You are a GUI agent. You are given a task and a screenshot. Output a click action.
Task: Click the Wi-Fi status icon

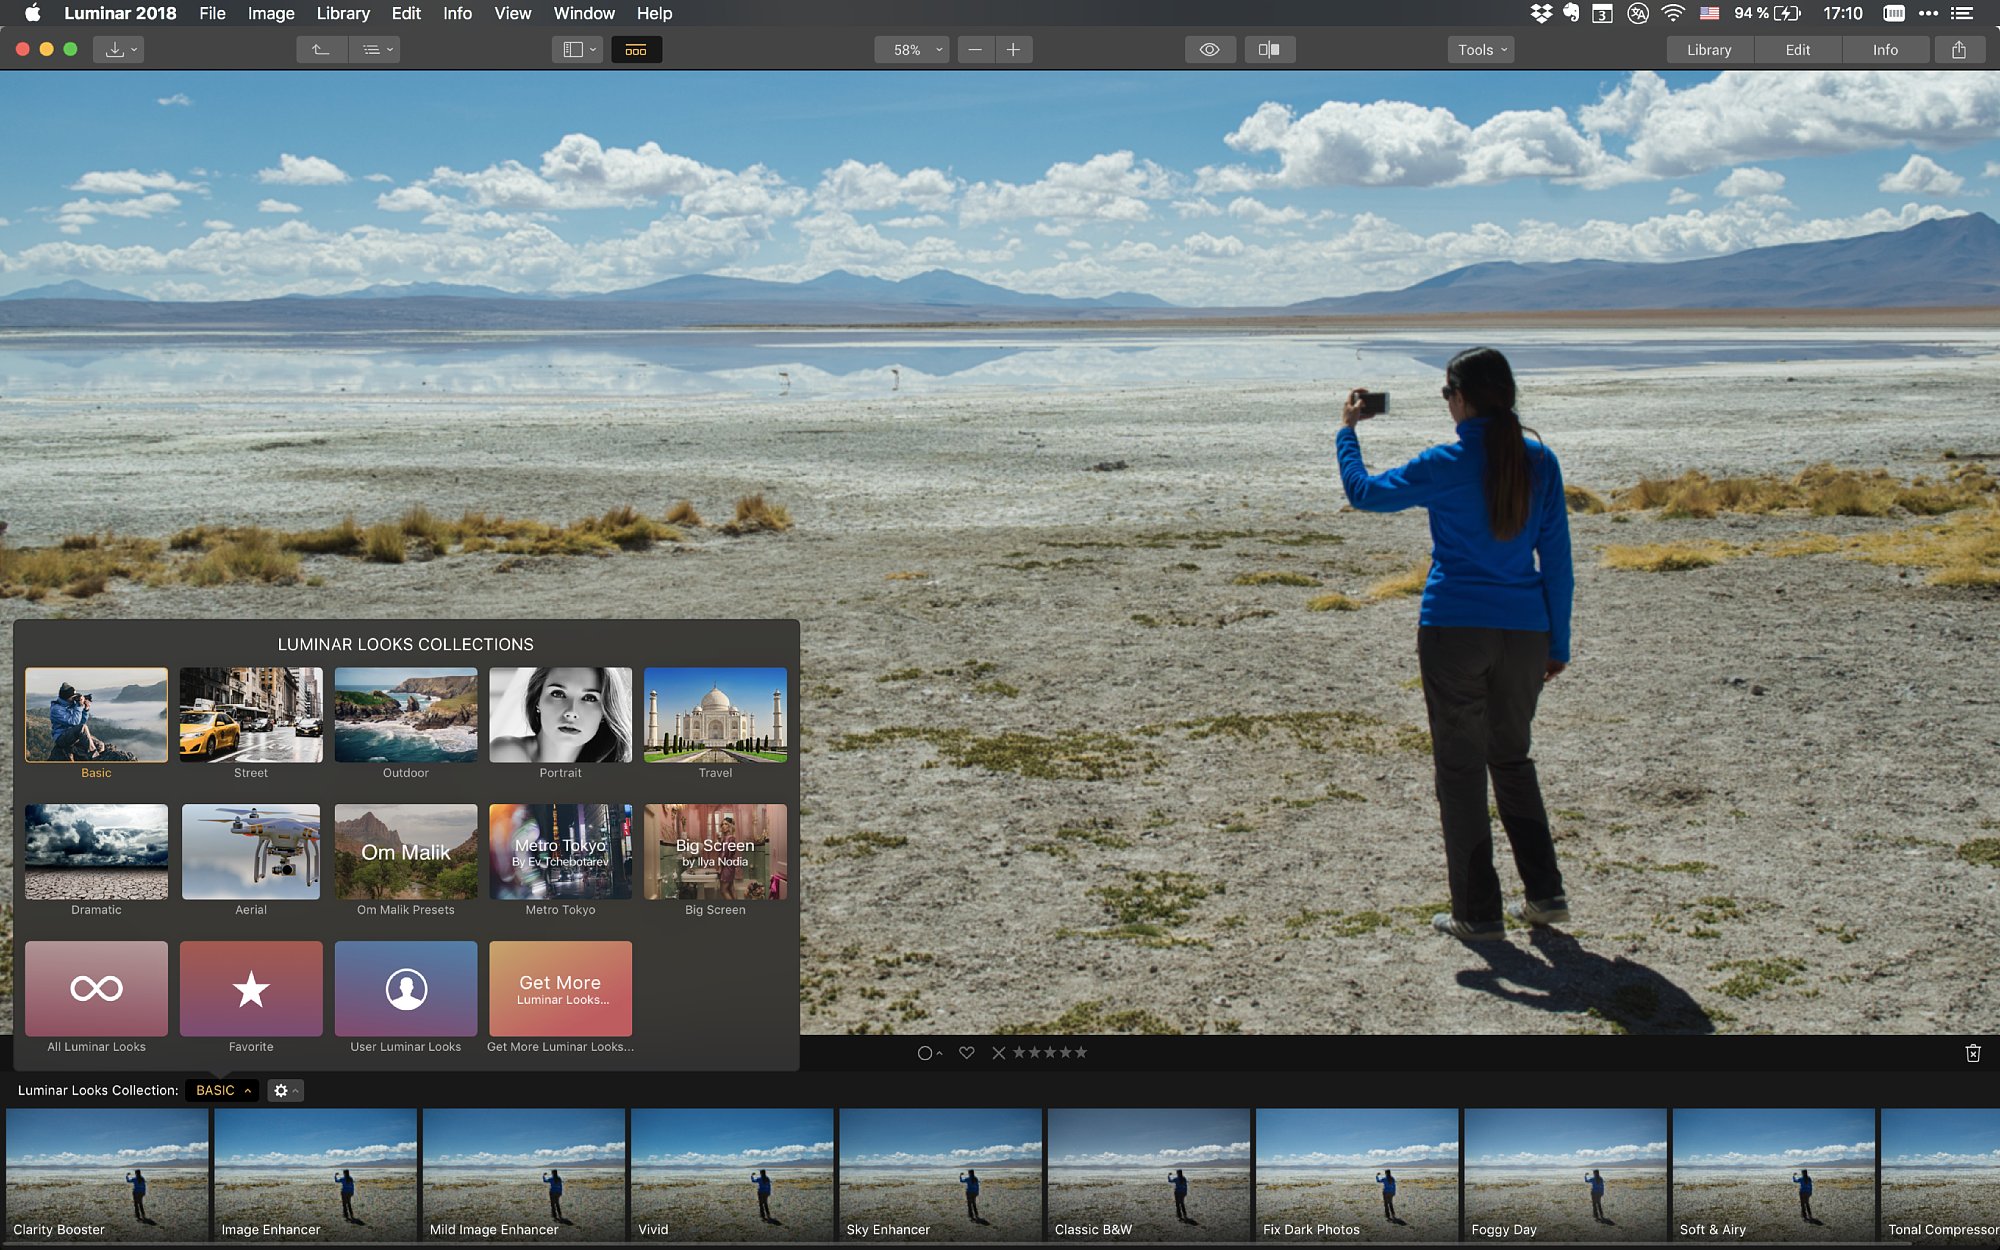coord(1672,13)
